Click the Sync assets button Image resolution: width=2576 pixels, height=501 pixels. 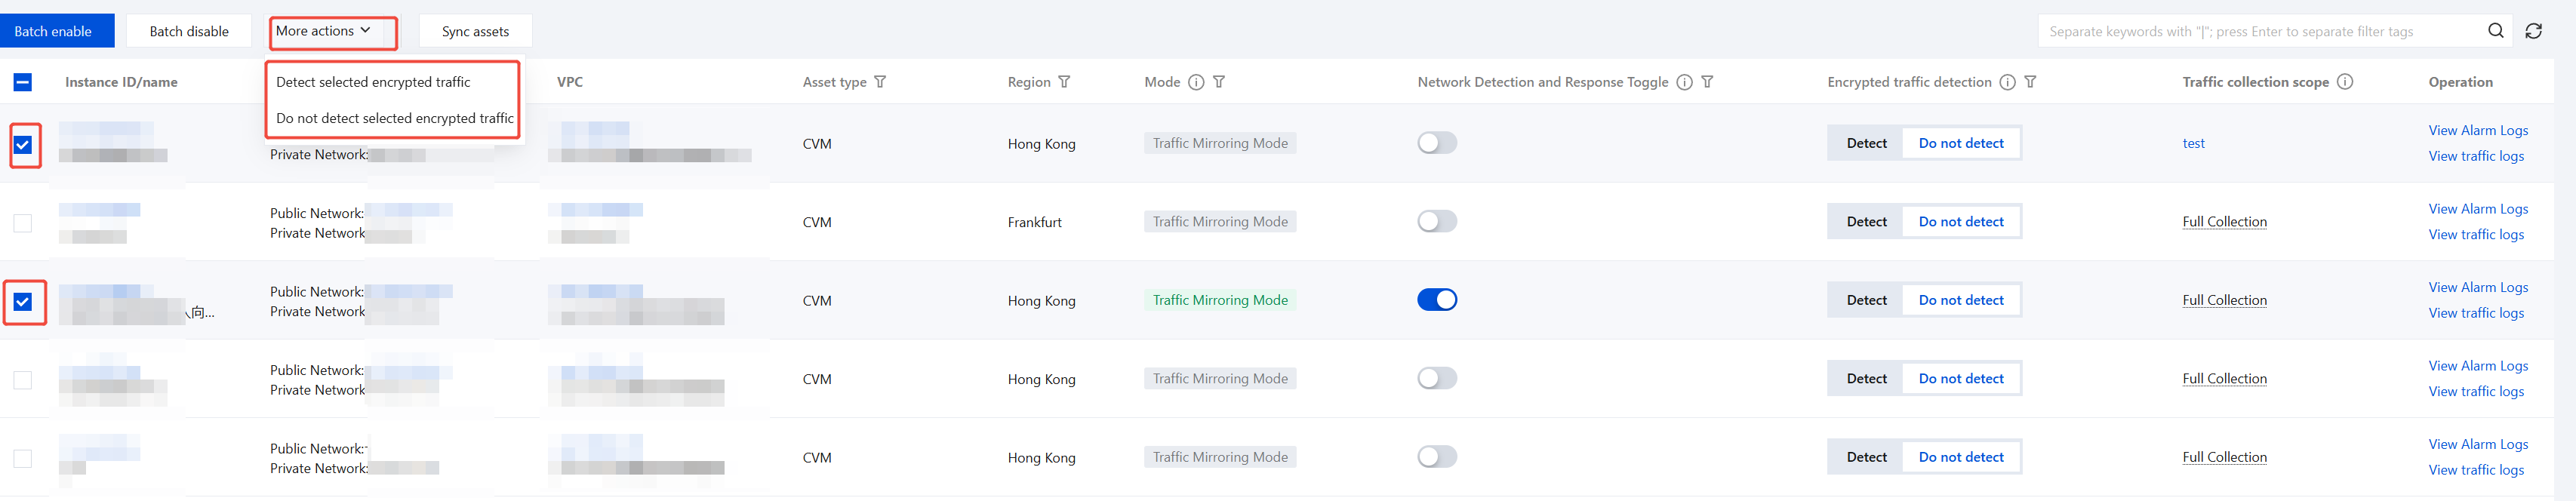475,31
